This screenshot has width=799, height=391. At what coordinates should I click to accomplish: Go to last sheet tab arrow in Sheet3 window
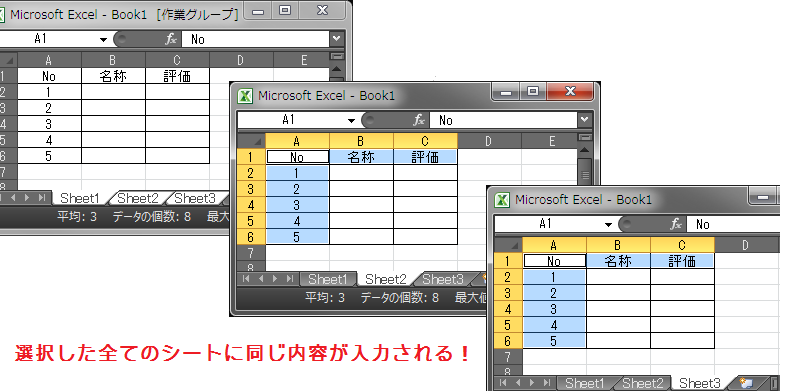tap(546, 382)
